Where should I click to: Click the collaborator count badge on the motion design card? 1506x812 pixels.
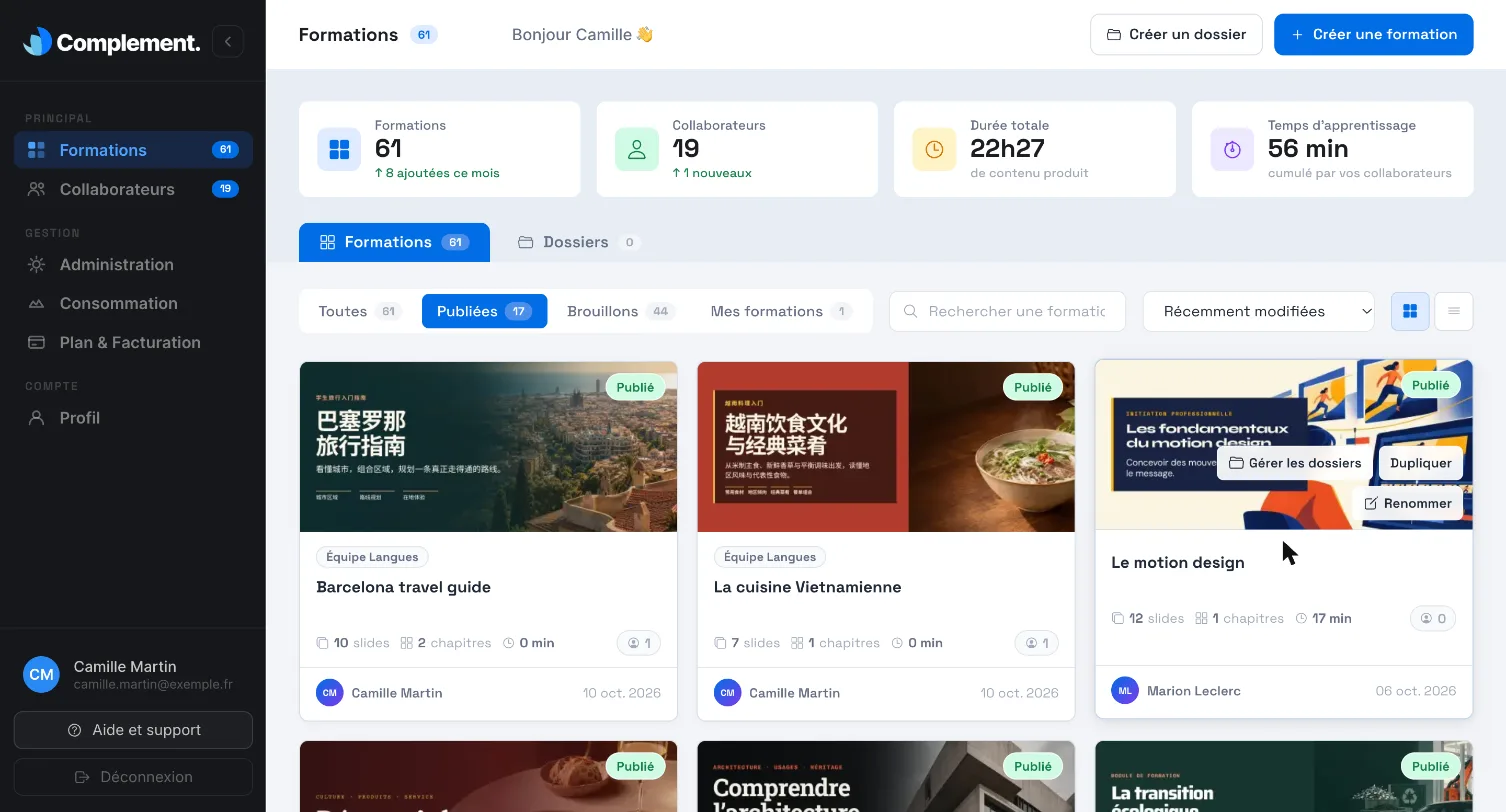click(1433, 619)
